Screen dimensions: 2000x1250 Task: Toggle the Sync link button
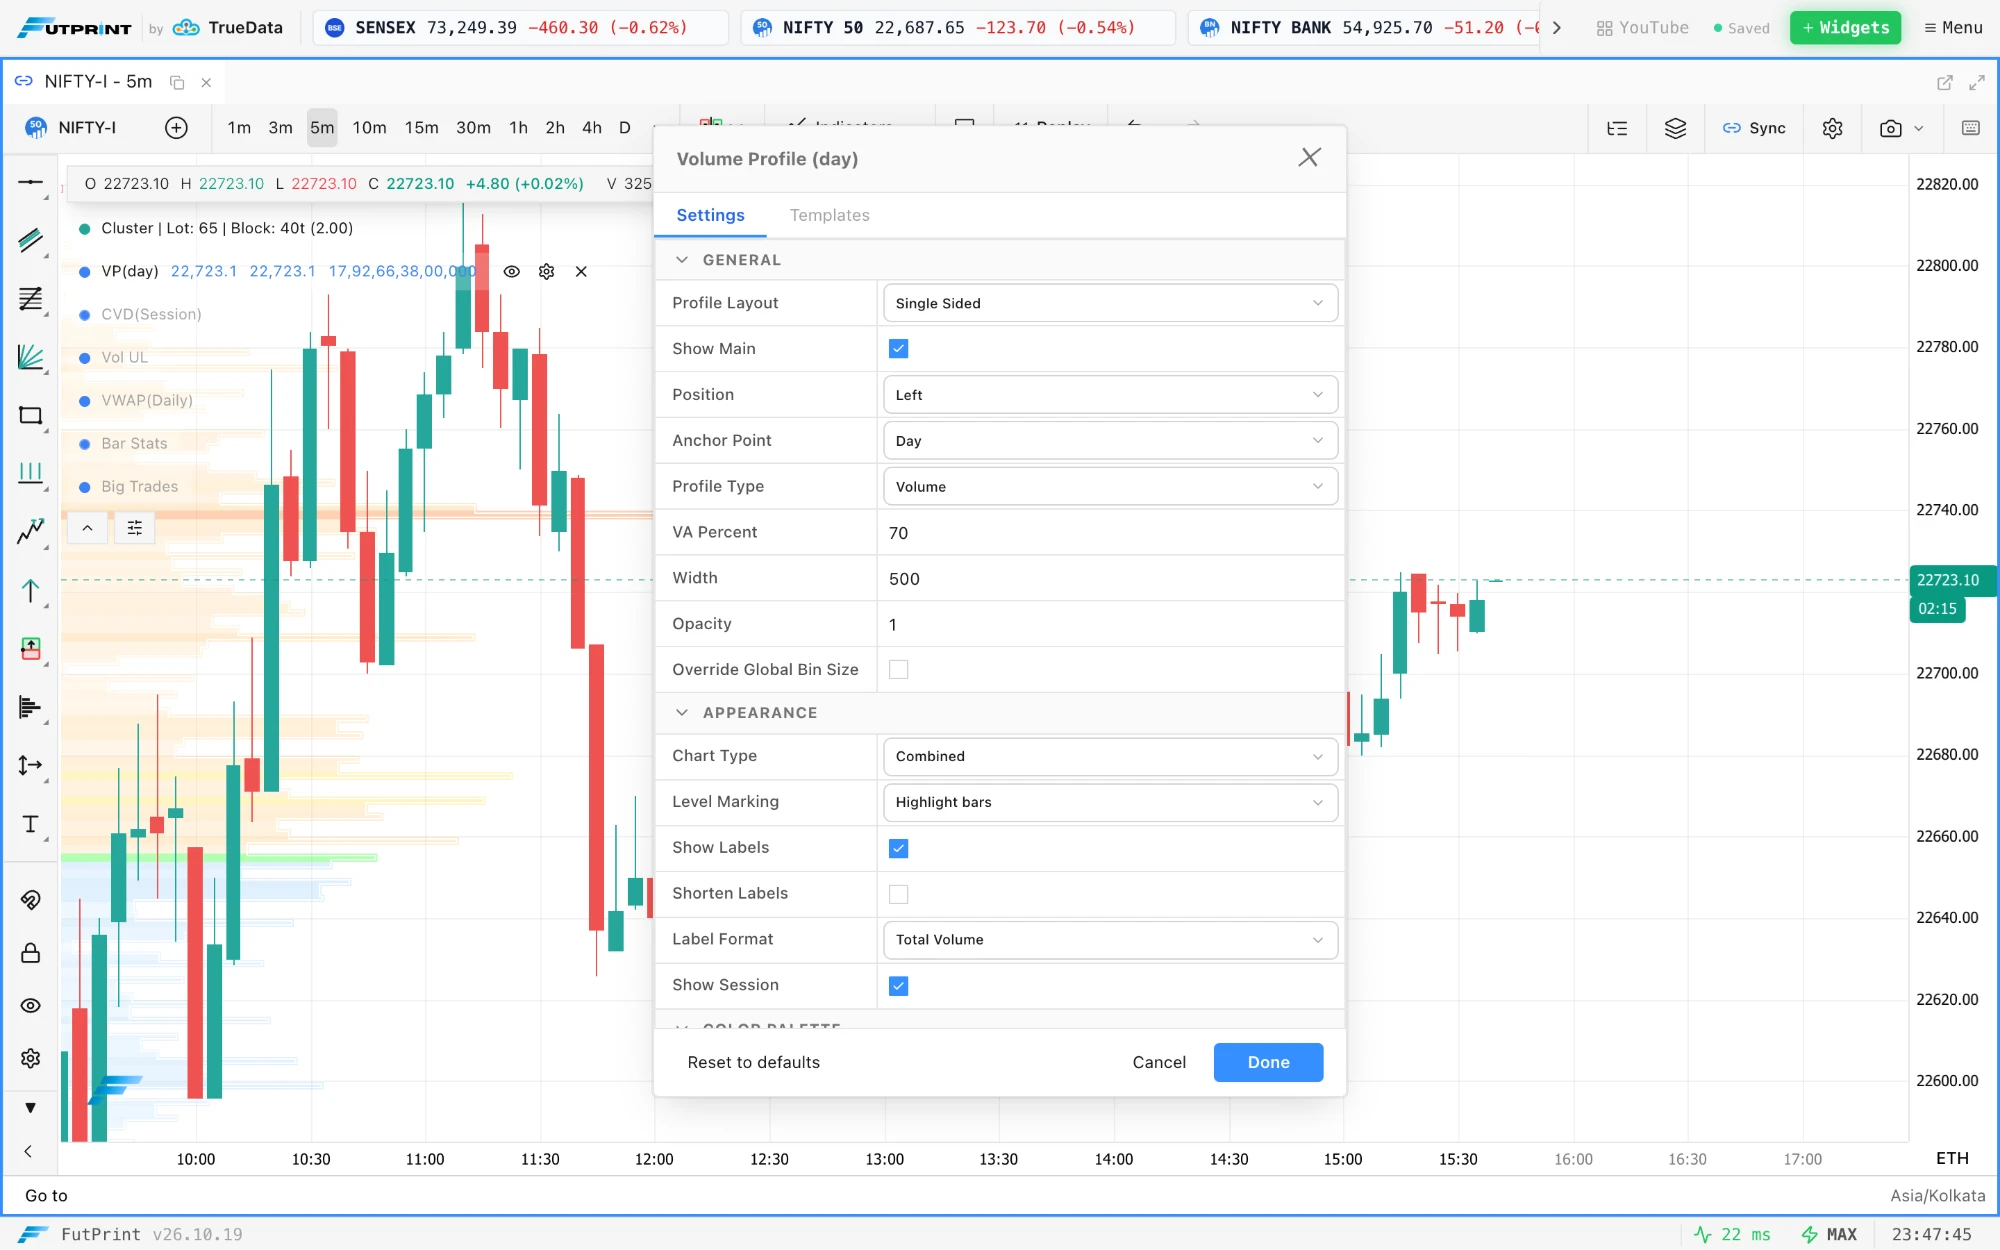point(1754,128)
